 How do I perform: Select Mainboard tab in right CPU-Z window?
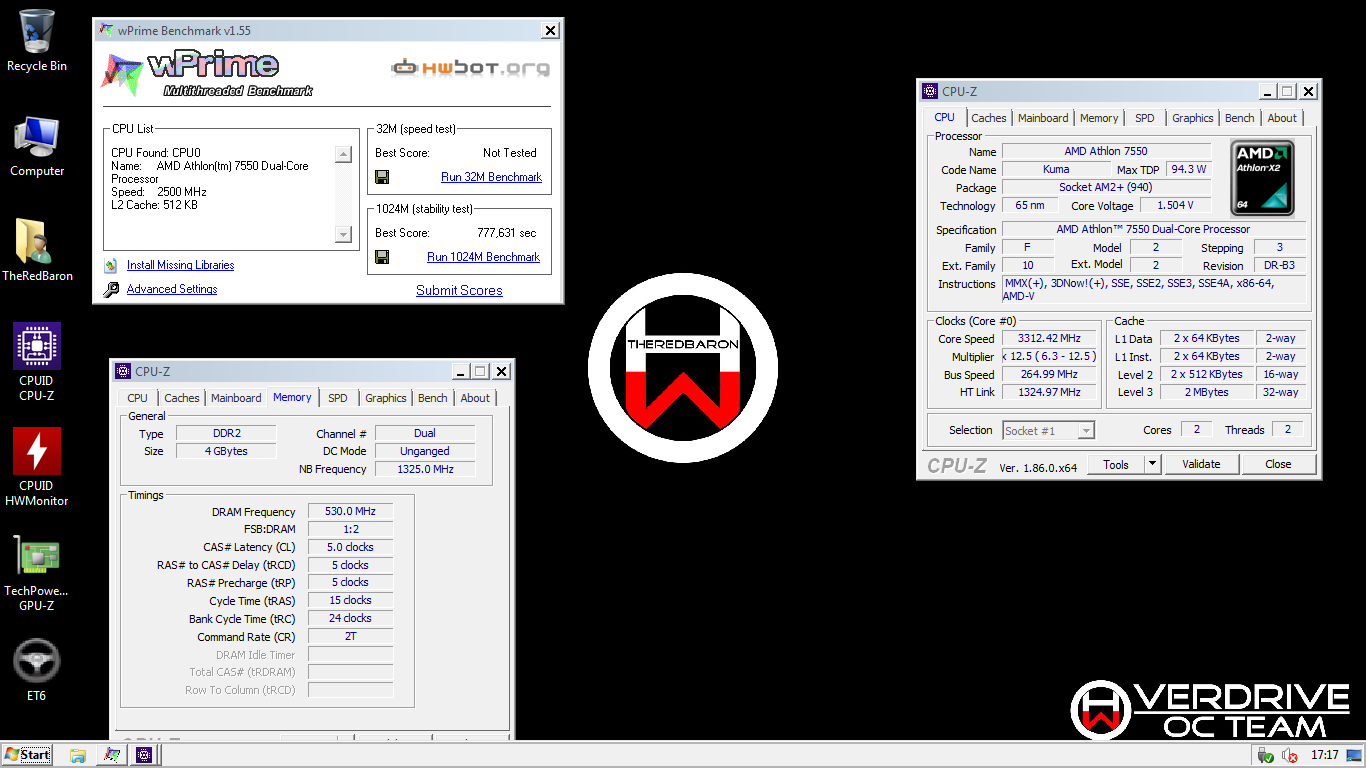pos(1043,118)
